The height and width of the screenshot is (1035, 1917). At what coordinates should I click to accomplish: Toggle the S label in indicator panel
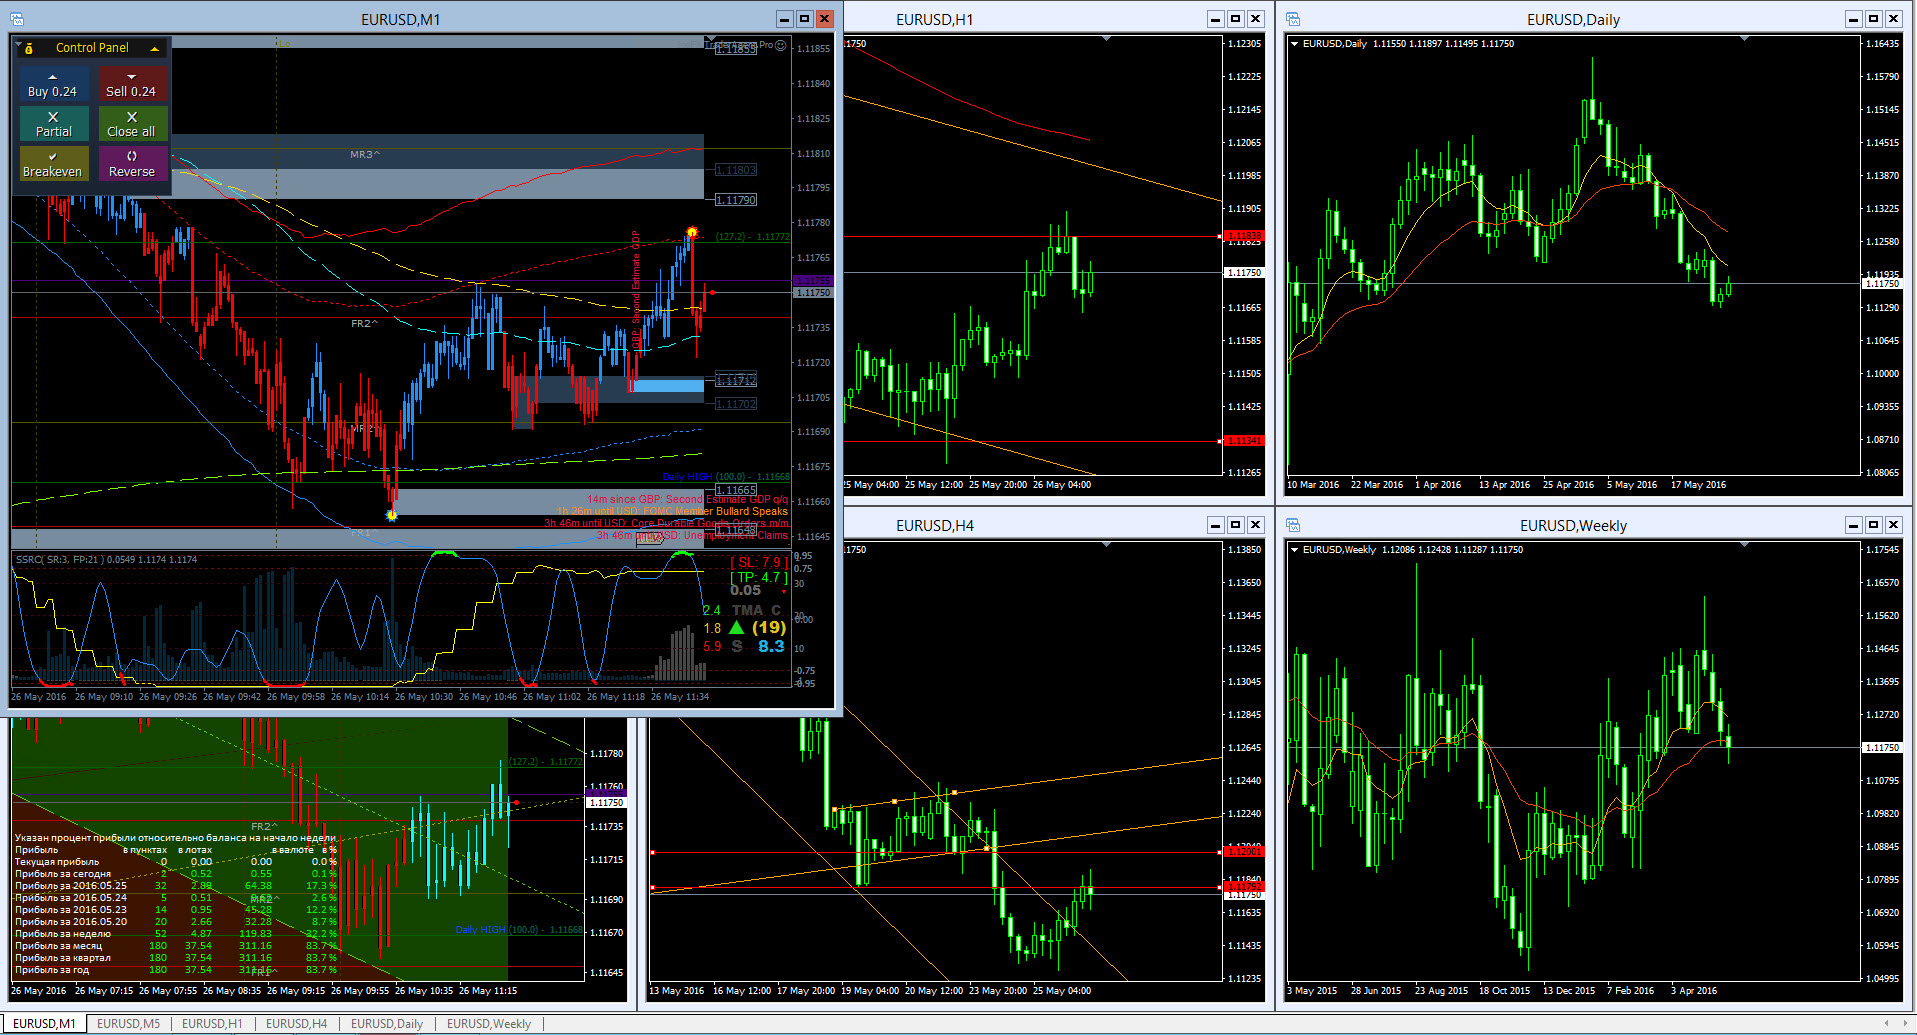[737, 646]
